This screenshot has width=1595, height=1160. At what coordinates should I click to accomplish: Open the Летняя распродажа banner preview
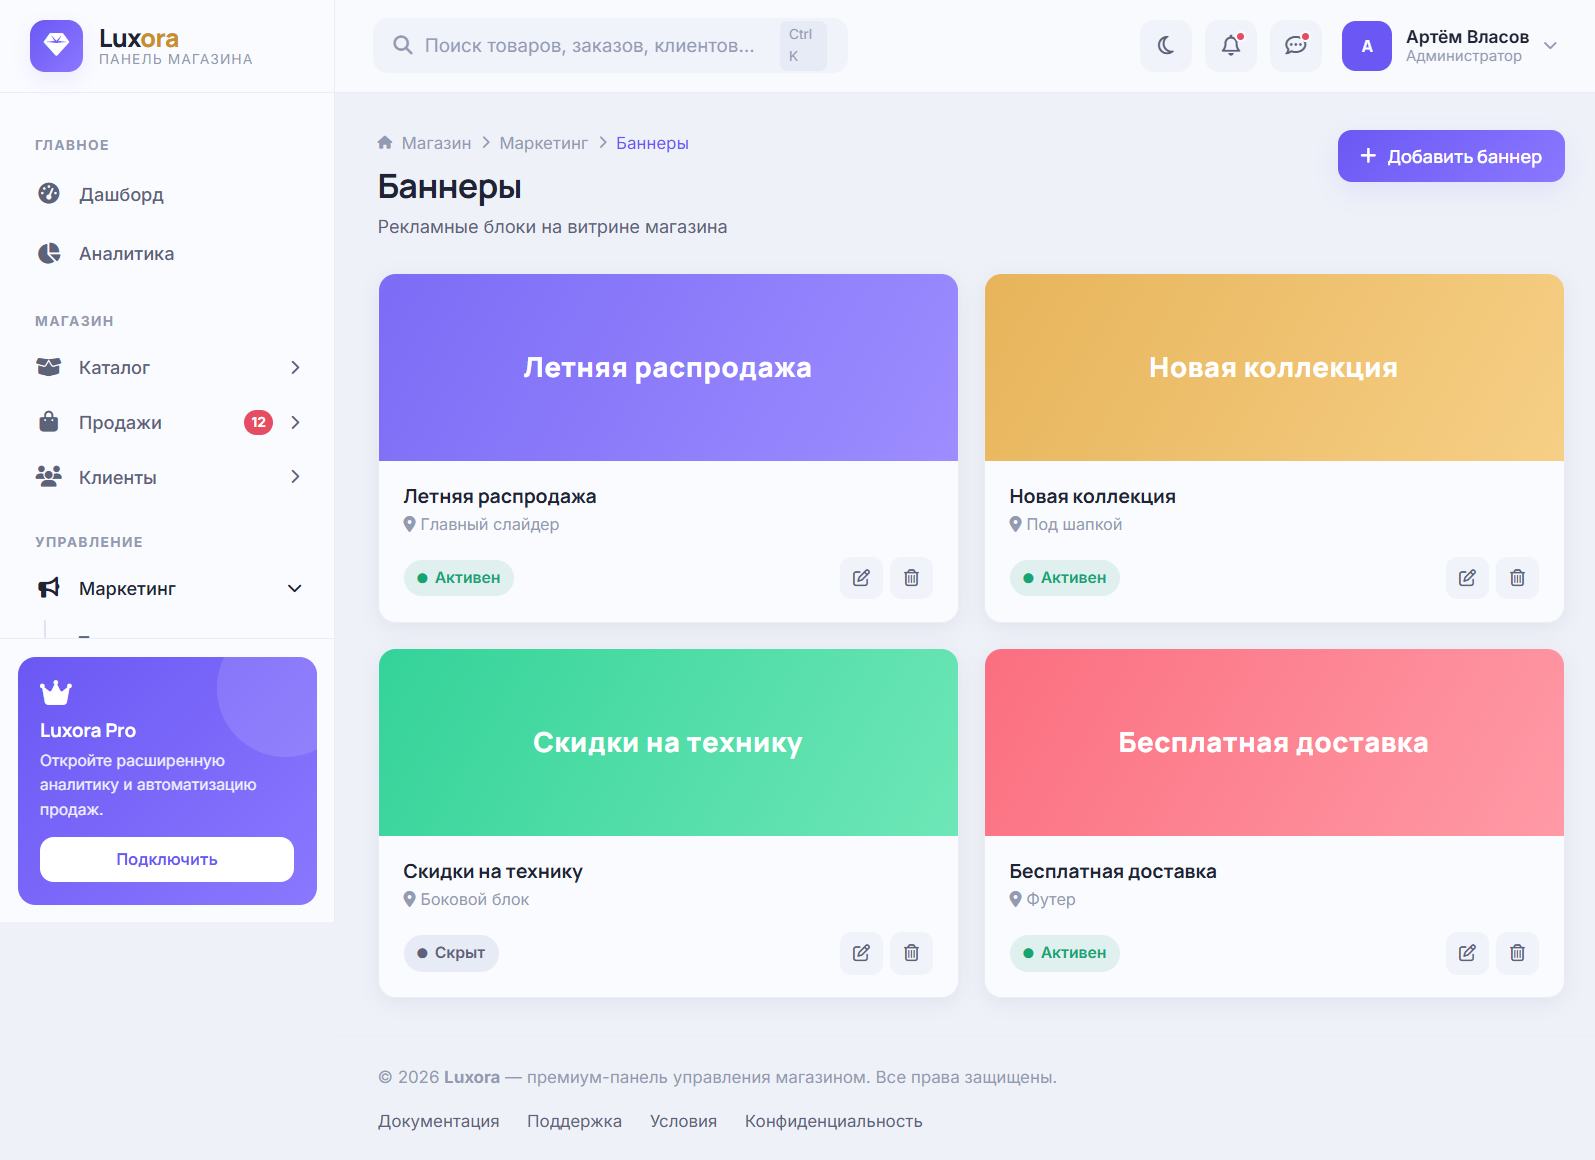coord(668,367)
